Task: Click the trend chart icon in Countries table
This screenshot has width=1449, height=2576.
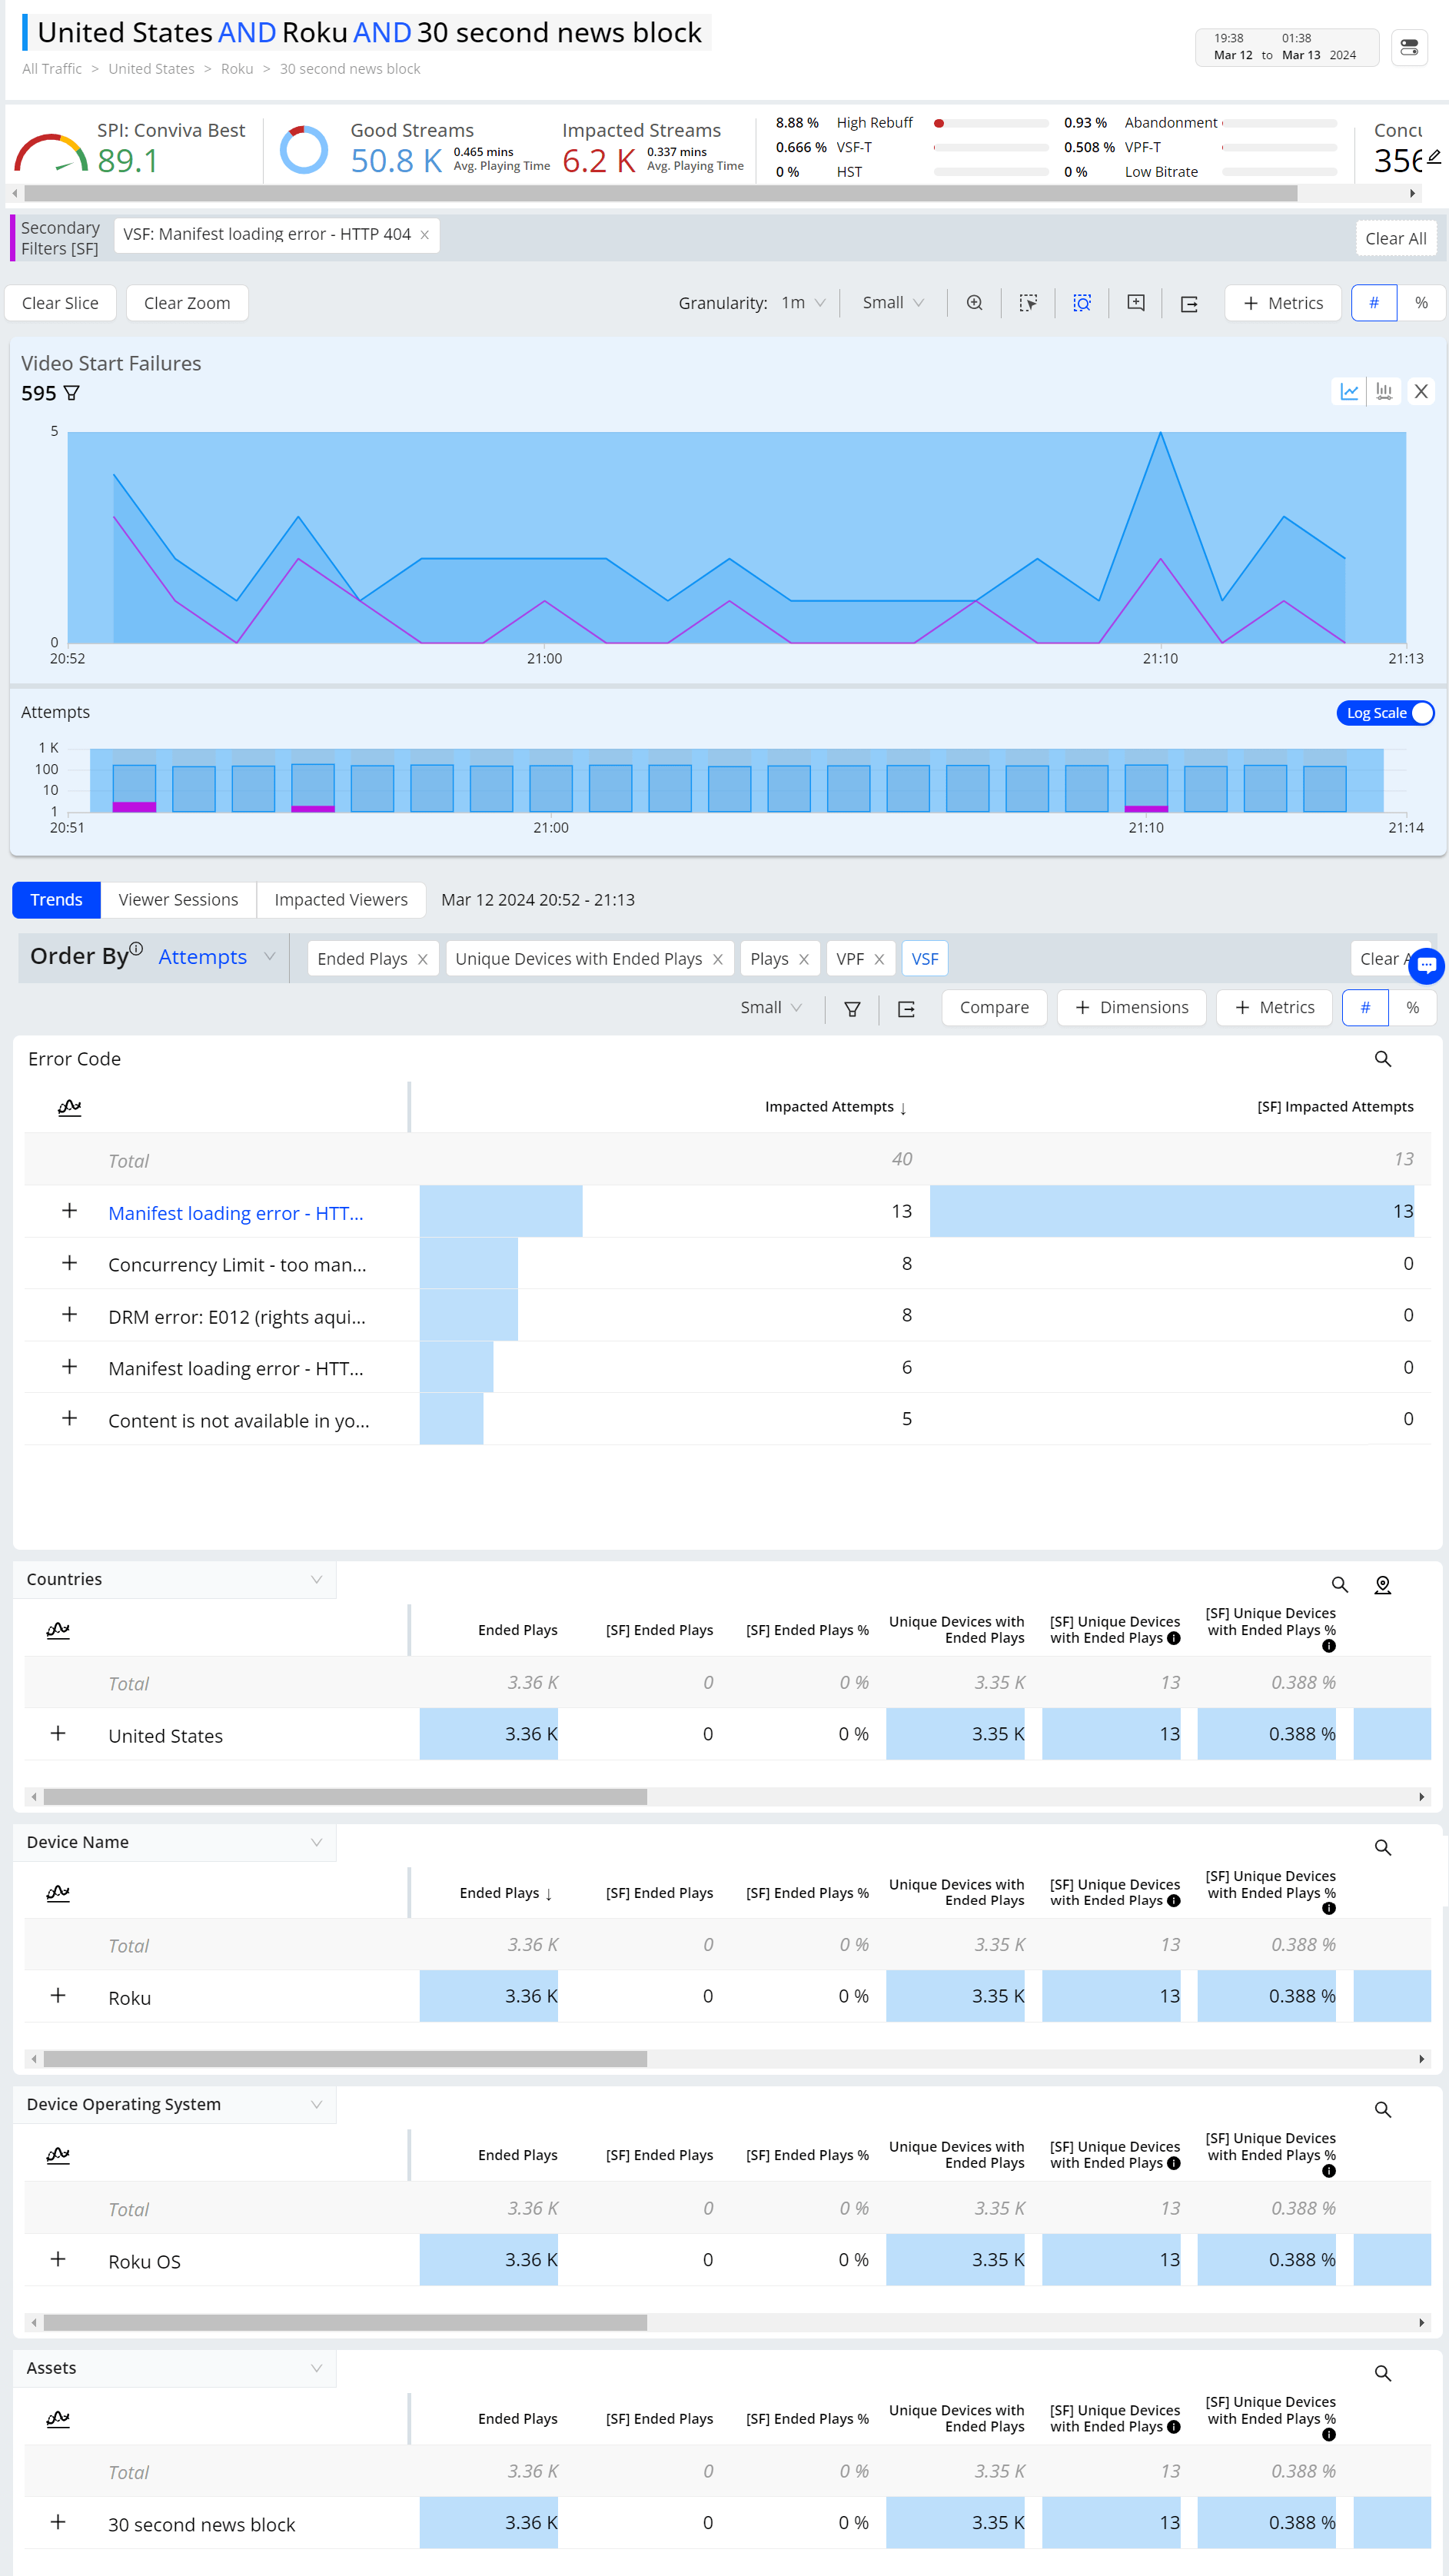Action: click(x=58, y=1630)
